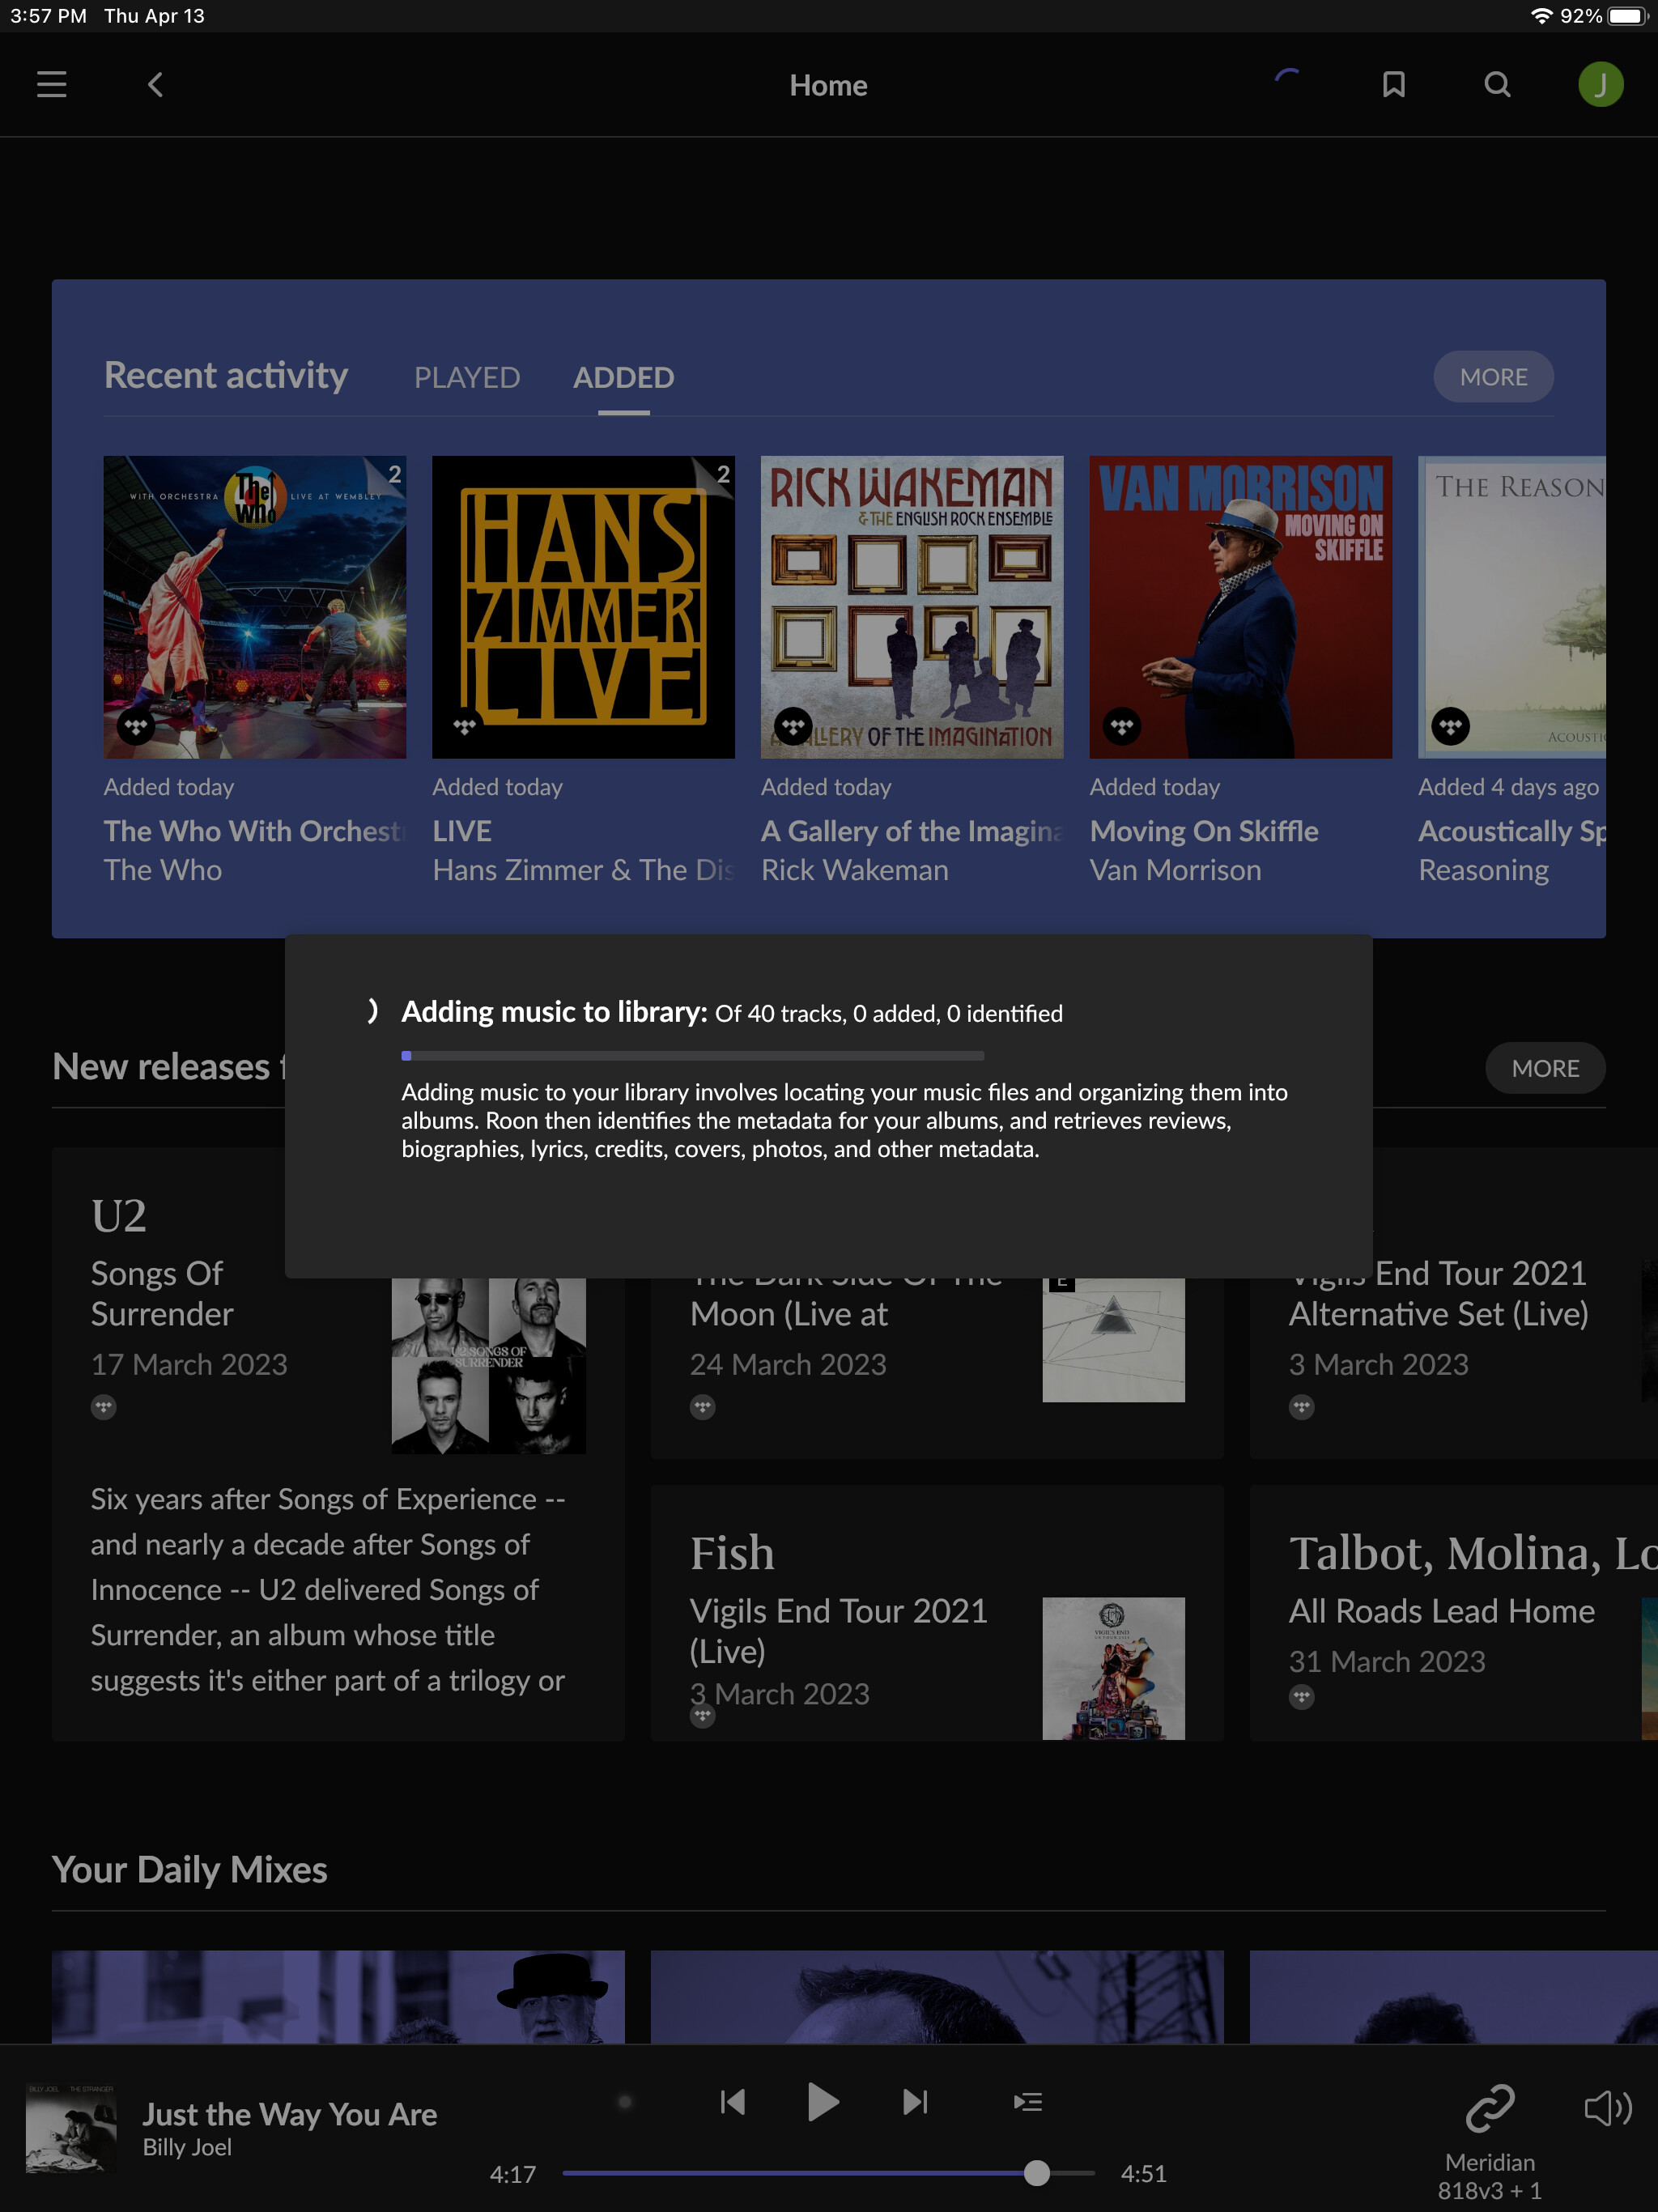Open Hans Zimmer LIVE album cover

pyautogui.click(x=583, y=607)
